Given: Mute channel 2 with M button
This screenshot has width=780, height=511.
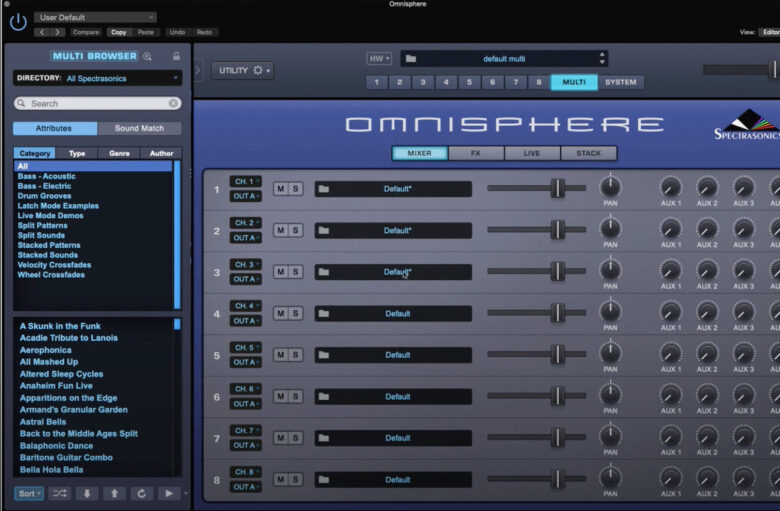Looking at the screenshot, I should (x=281, y=230).
